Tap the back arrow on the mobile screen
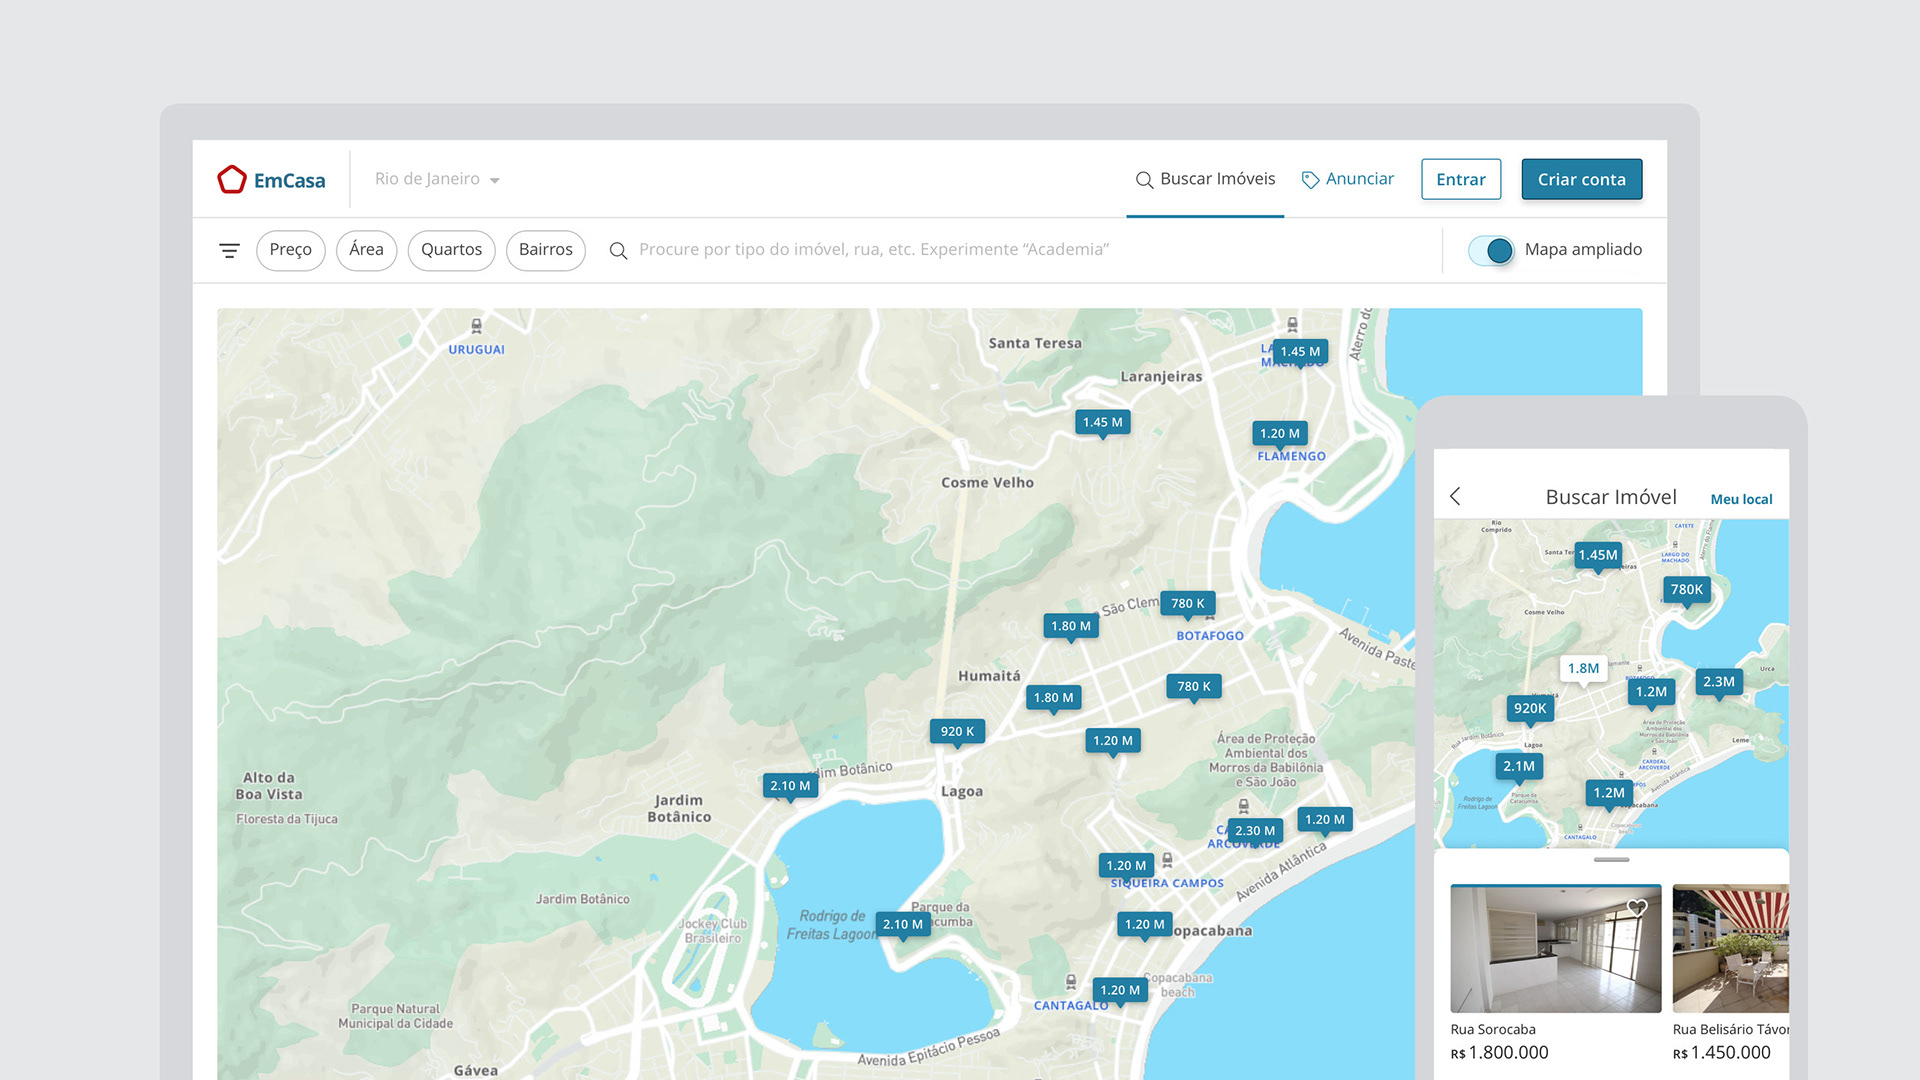Screen dimensions: 1920x1080 [1456, 496]
